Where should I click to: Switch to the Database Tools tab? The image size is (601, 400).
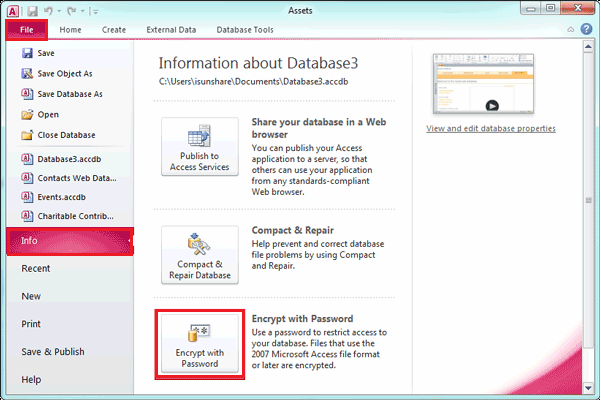(x=245, y=30)
